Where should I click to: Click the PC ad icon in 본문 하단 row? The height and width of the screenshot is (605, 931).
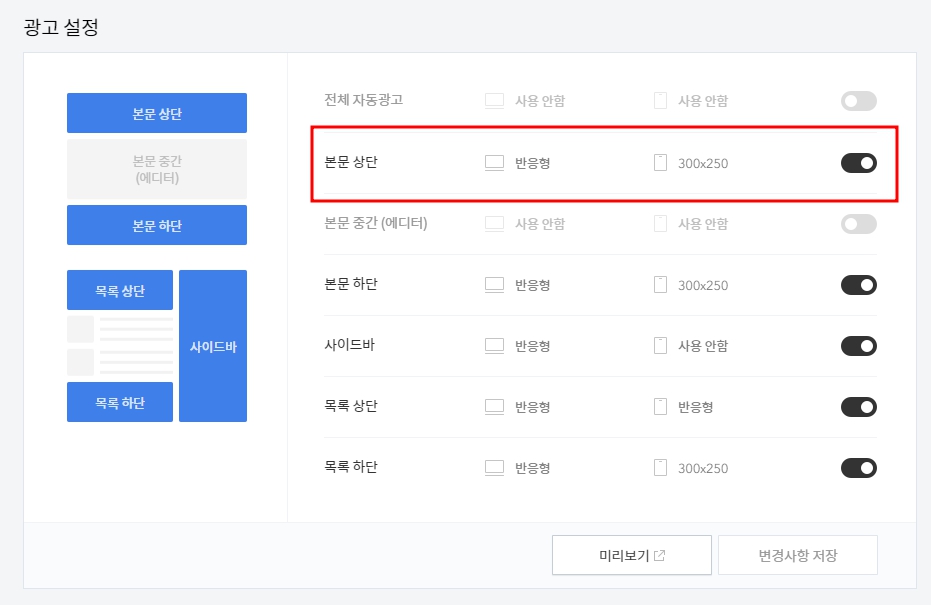pos(494,284)
